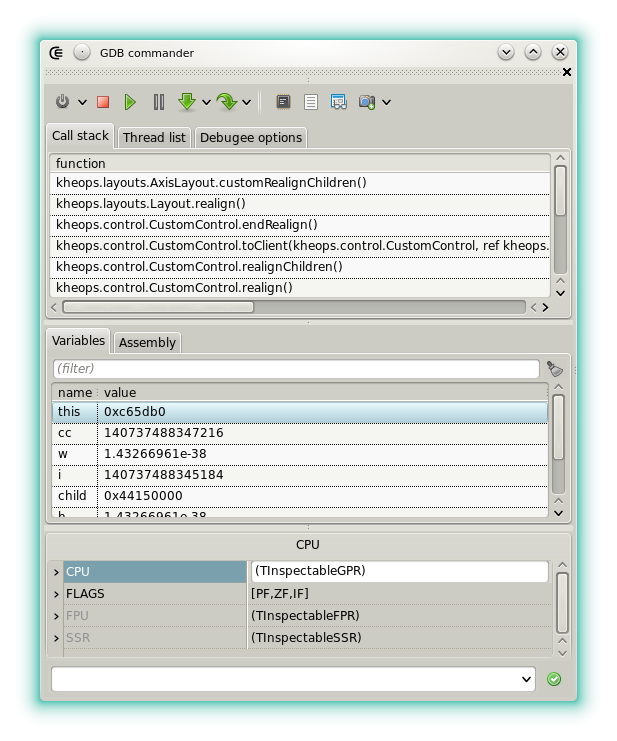Expand the FLAGS register node

56,594
